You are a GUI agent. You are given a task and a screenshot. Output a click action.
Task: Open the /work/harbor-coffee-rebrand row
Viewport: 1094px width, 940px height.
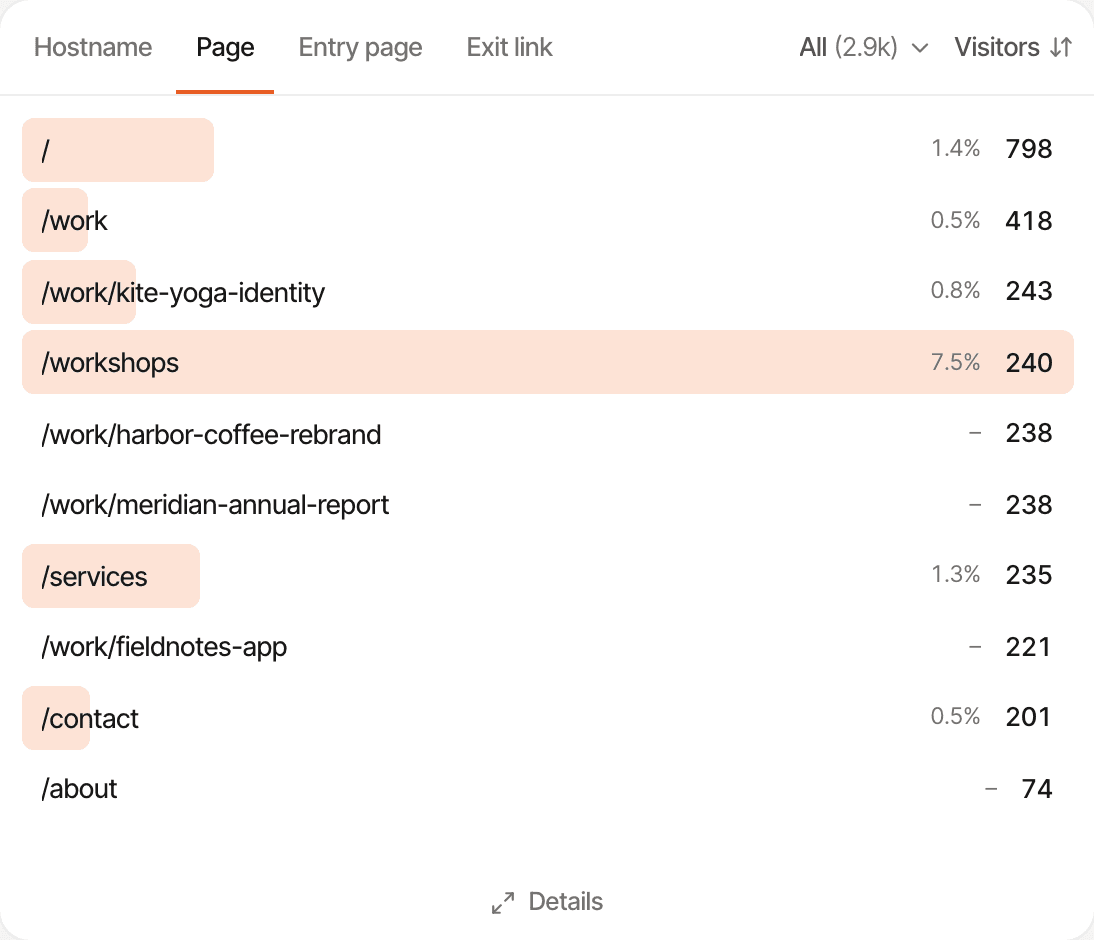pos(547,434)
